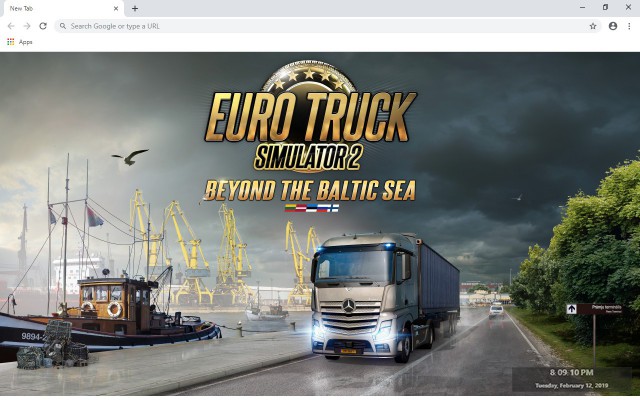Image resolution: width=640 pixels, height=400 pixels.
Task: Close the New Tab tab
Action: tap(116, 8)
